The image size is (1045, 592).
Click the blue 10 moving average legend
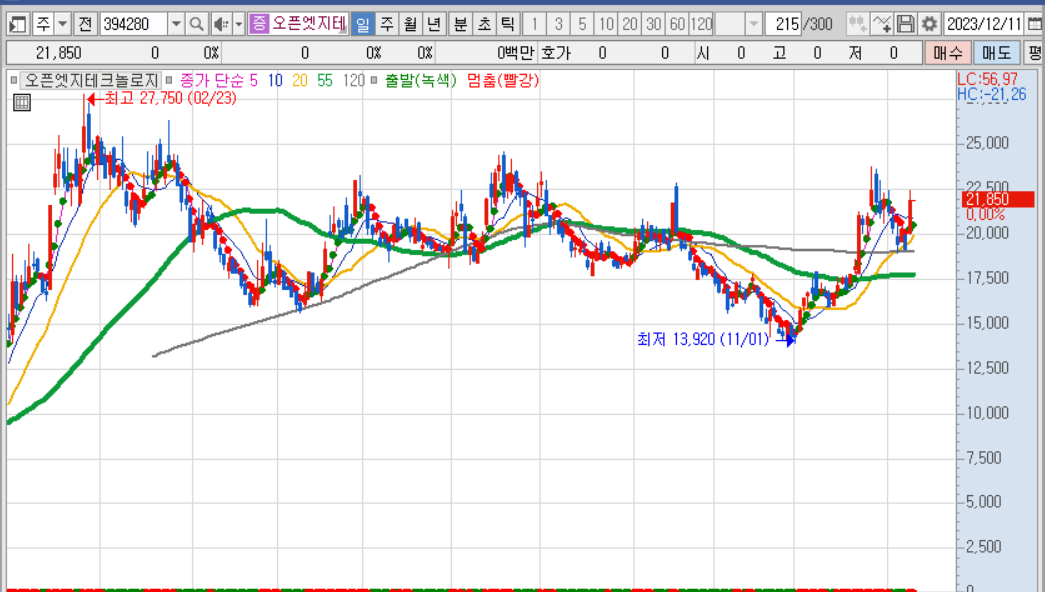tap(275, 81)
